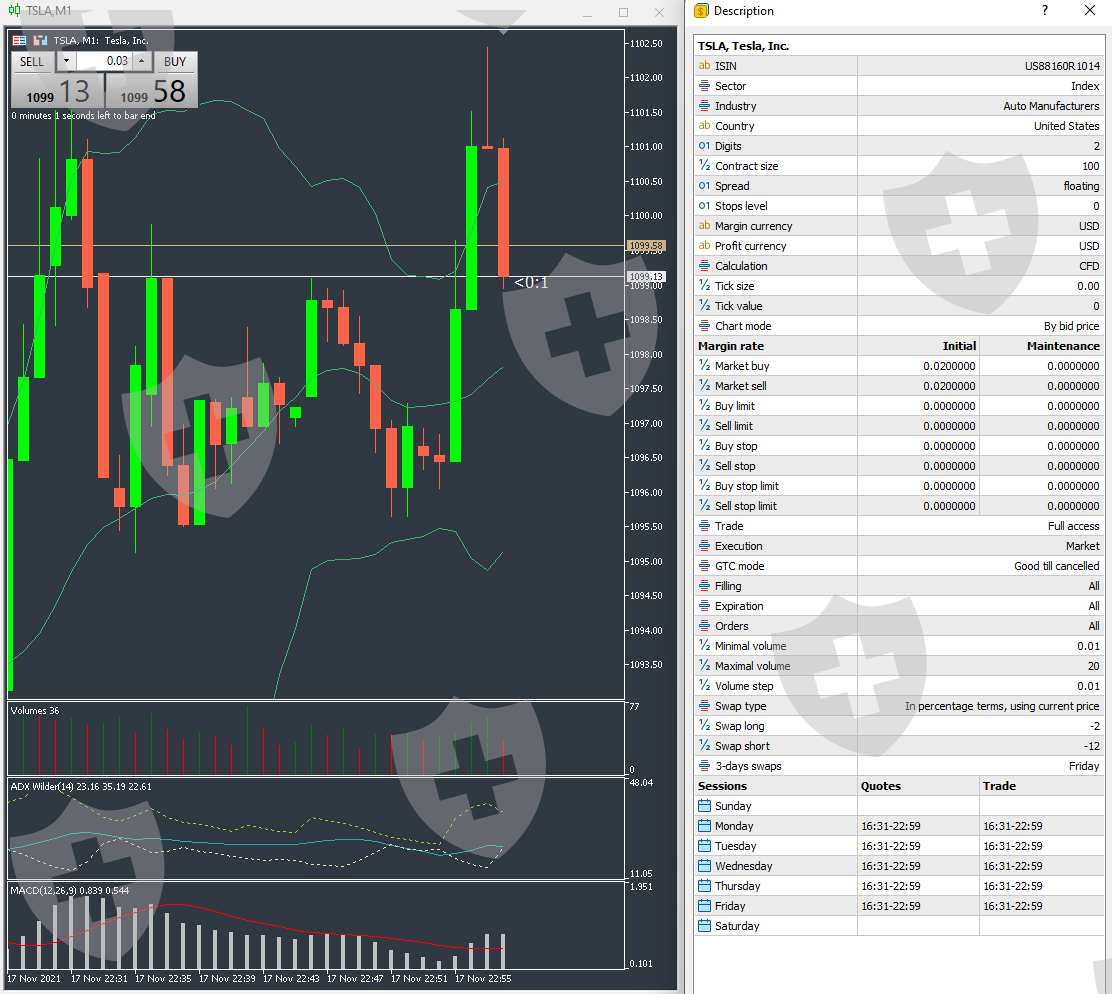The height and width of the screenshot is (994, 1112).
Task: Click the Swap short value -12
Action: click(1091, 746)
